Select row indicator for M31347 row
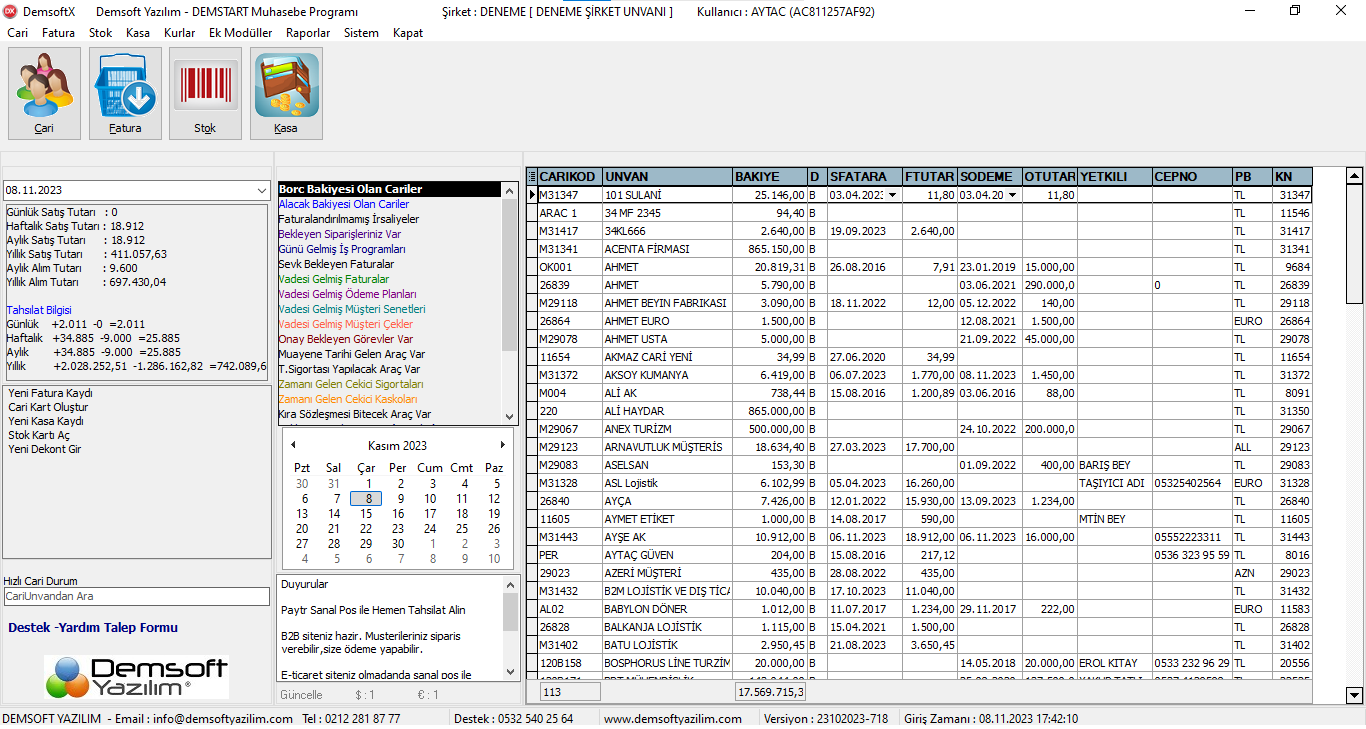 (x=532, y=195)
